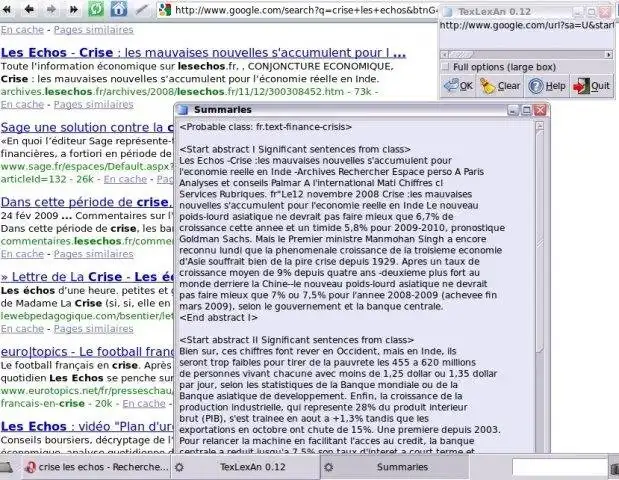This screenshot has height=480, width=619.
Task: Maximize the Summaries window
Action: [x=526, y=110]
